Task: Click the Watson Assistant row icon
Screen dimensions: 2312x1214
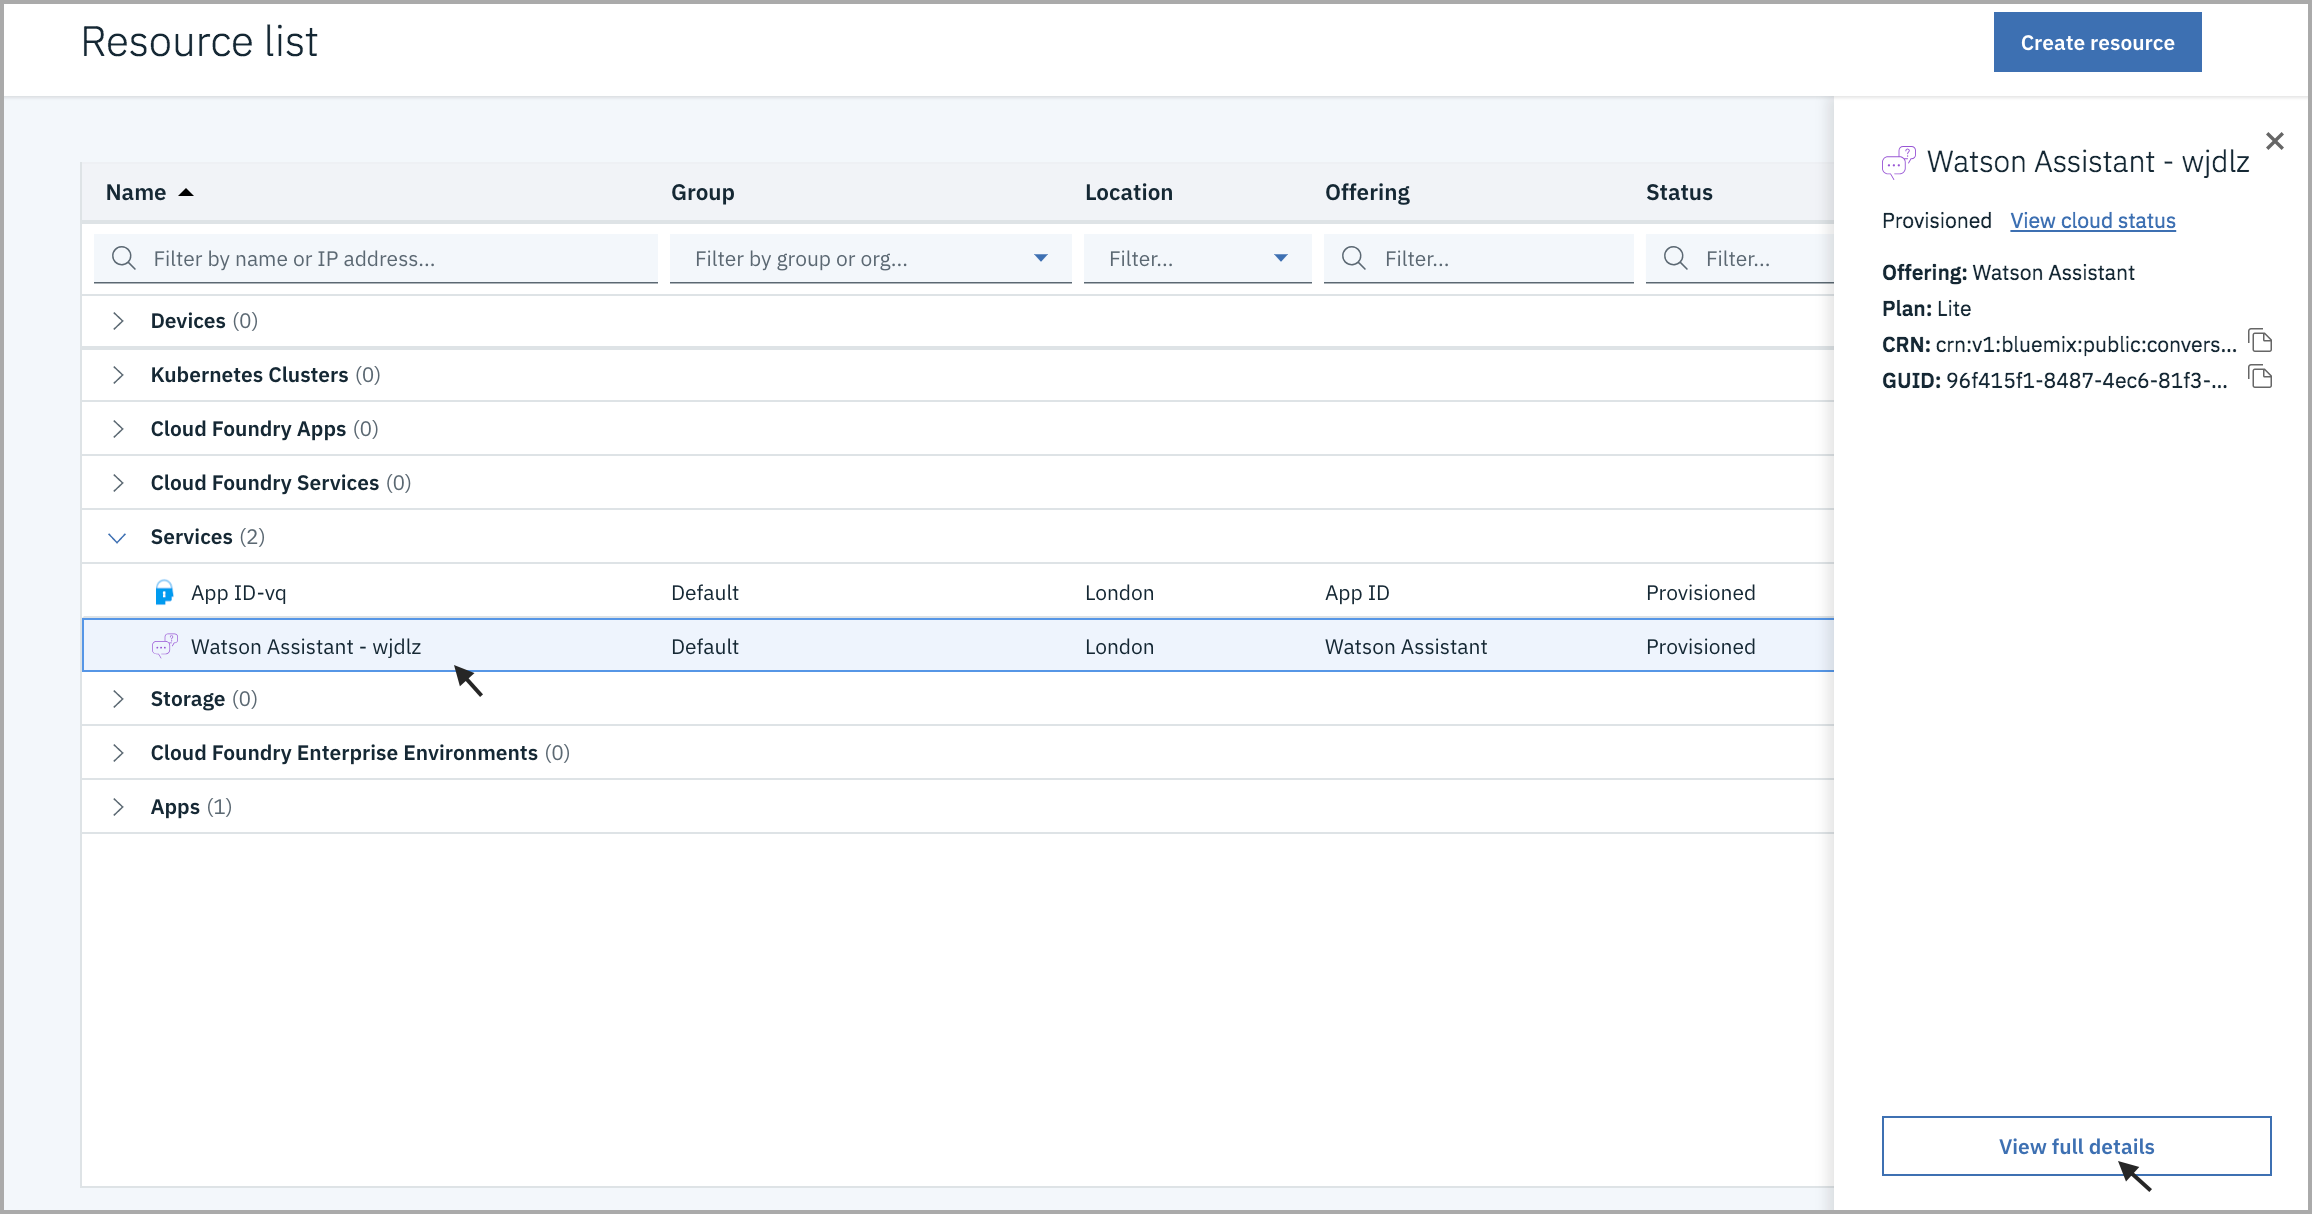Action: click(164, 646)
